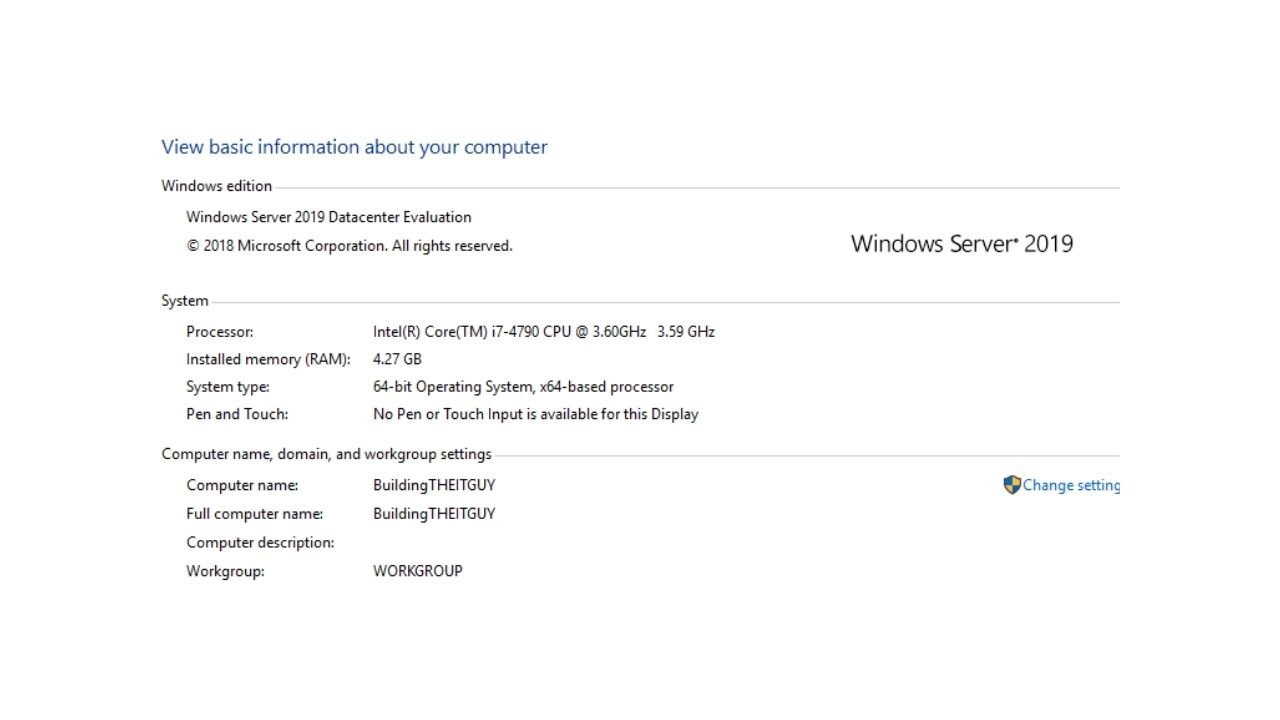Click 'No Pen or Touch Input' value
This screenshot has width=1280, height=720.
pos(536,414)
